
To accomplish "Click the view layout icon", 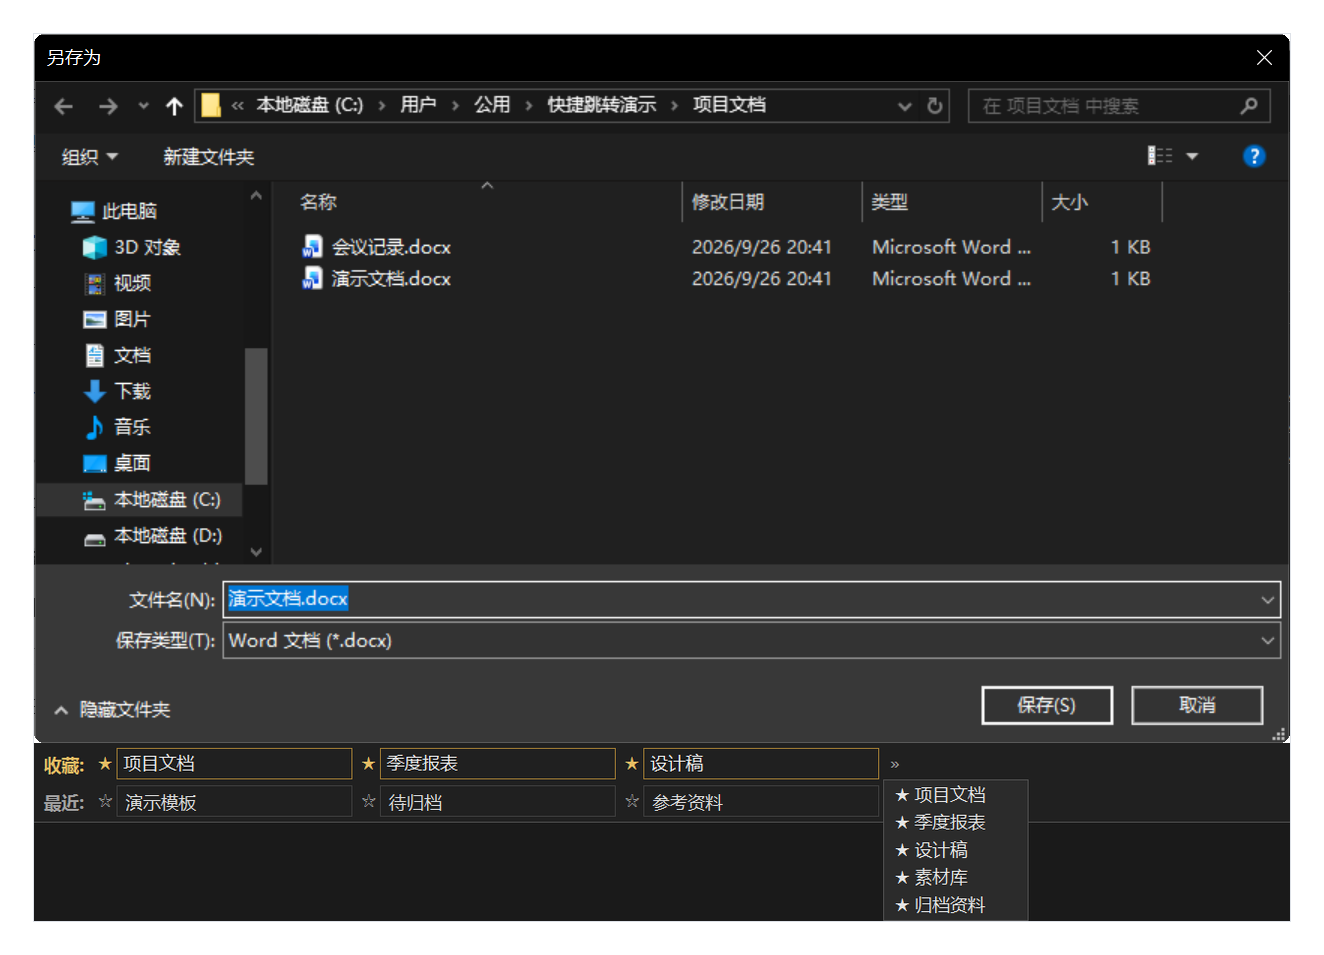I will (x=1160, y=156).
